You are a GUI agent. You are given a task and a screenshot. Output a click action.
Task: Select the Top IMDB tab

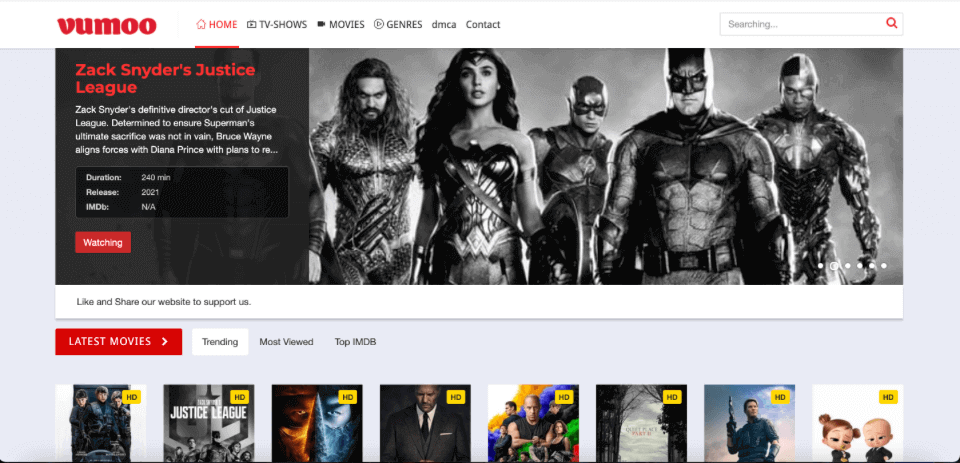point(355,342)
